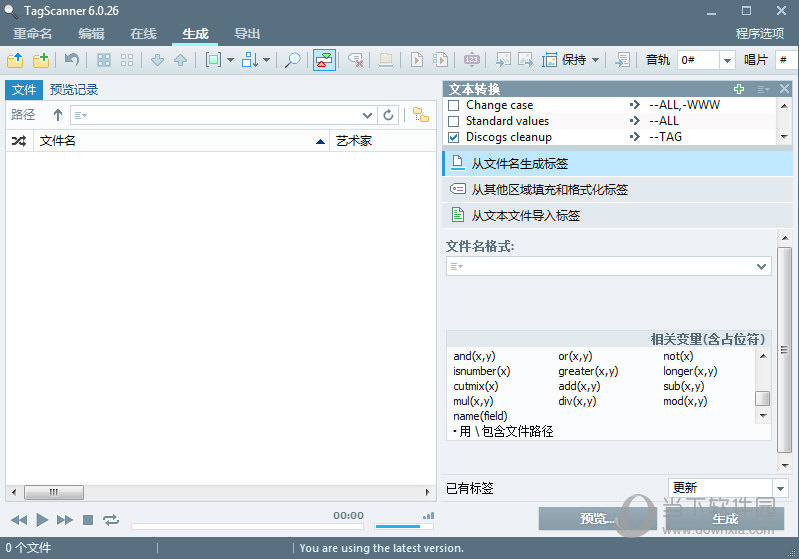Expand the 文件名格式 combo box arrow
The image size is (799, 559).
tap(761, 267)
